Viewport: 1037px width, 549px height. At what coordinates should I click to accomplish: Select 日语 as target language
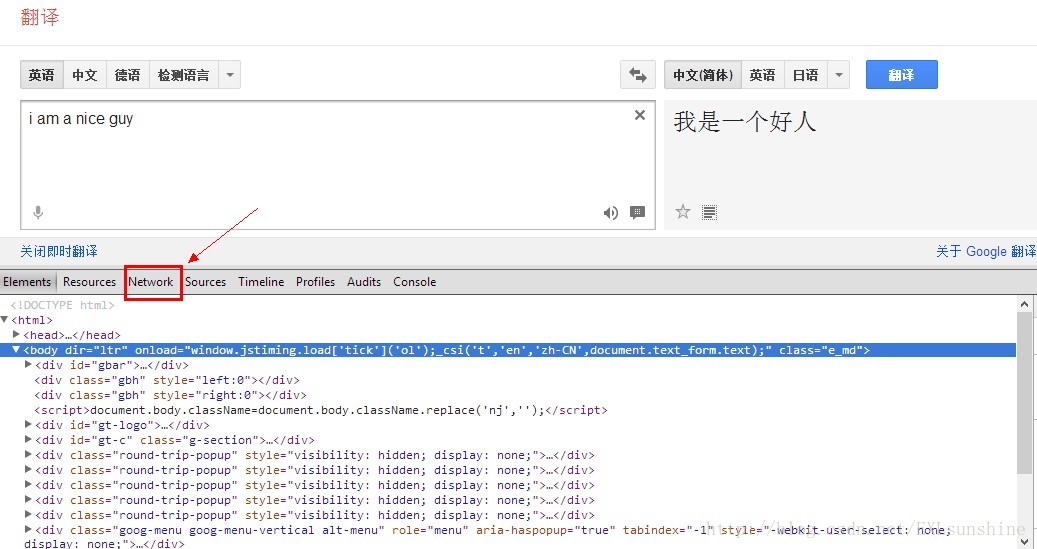806,75
